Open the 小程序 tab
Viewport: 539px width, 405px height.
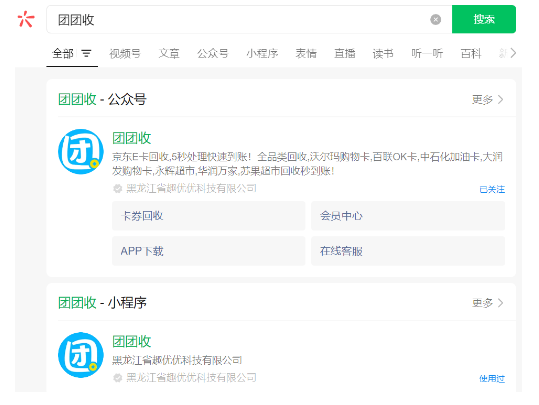click(x=262, y=54)
